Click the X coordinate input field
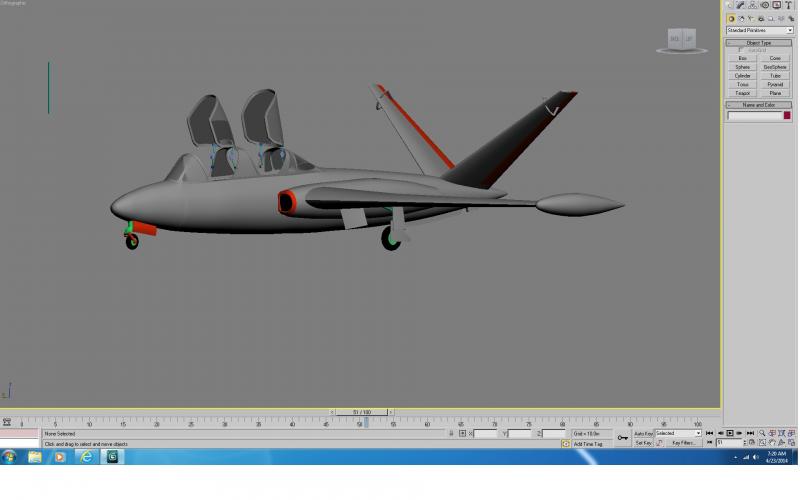800x500 pixels. pyautogui.click(x=485, y=434)
